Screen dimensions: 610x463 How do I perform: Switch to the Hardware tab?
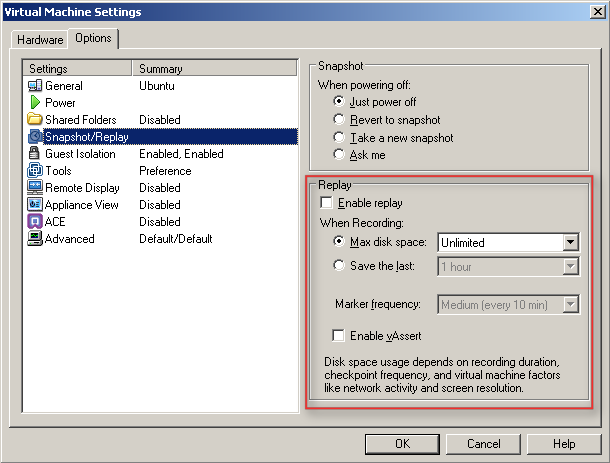[x=41, y=40]
